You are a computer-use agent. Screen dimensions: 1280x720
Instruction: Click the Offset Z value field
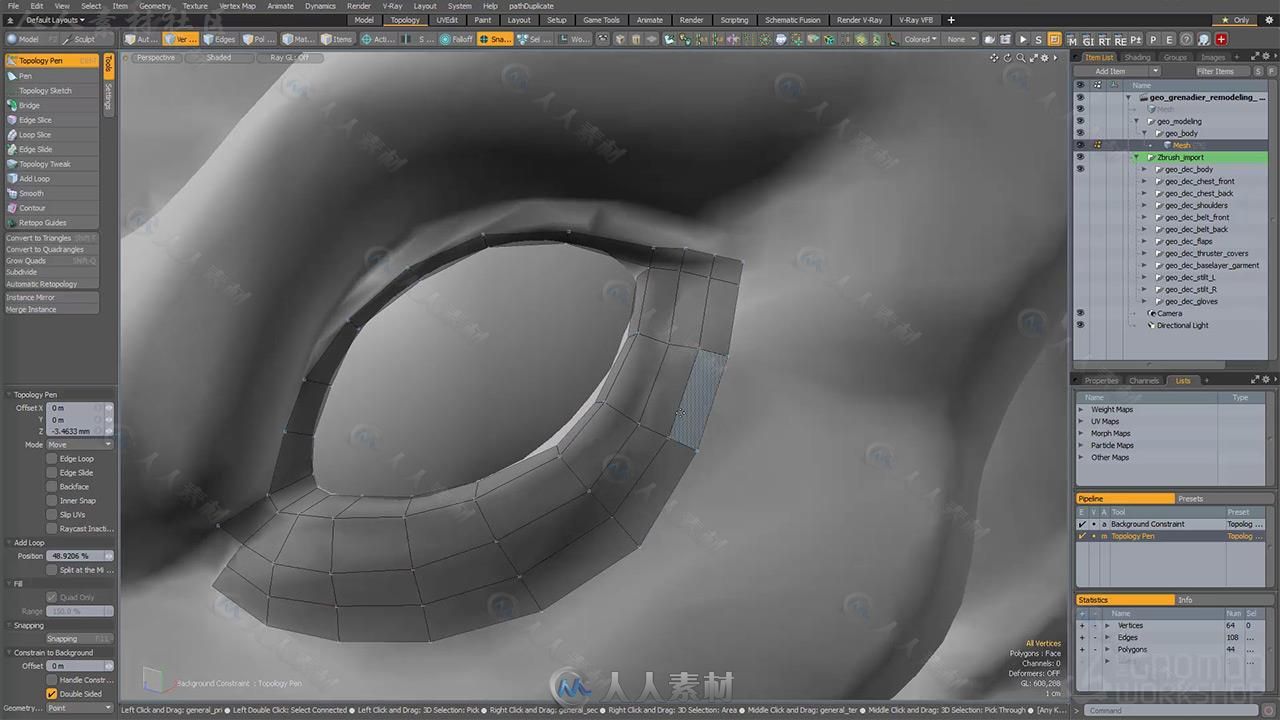point(80,431)
